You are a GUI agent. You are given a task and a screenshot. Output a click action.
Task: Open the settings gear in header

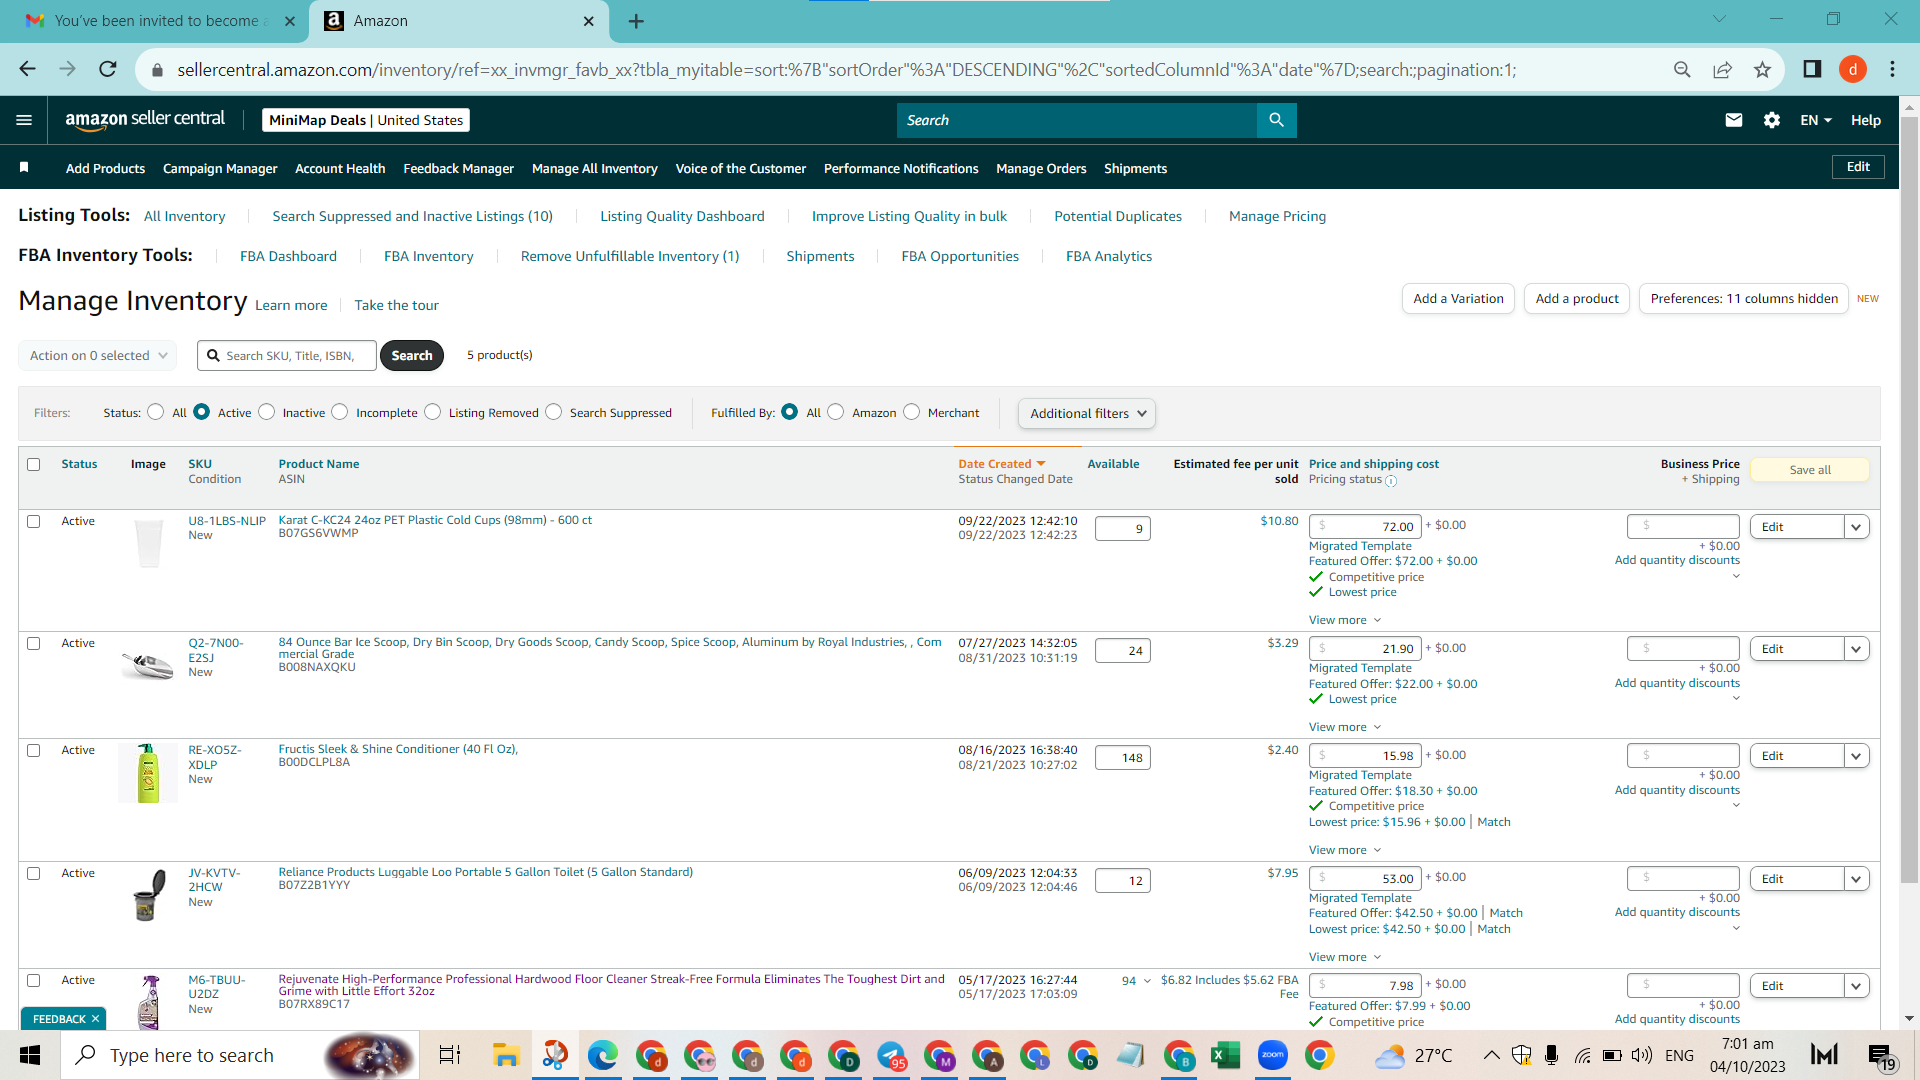click(x=1772, y=120)
